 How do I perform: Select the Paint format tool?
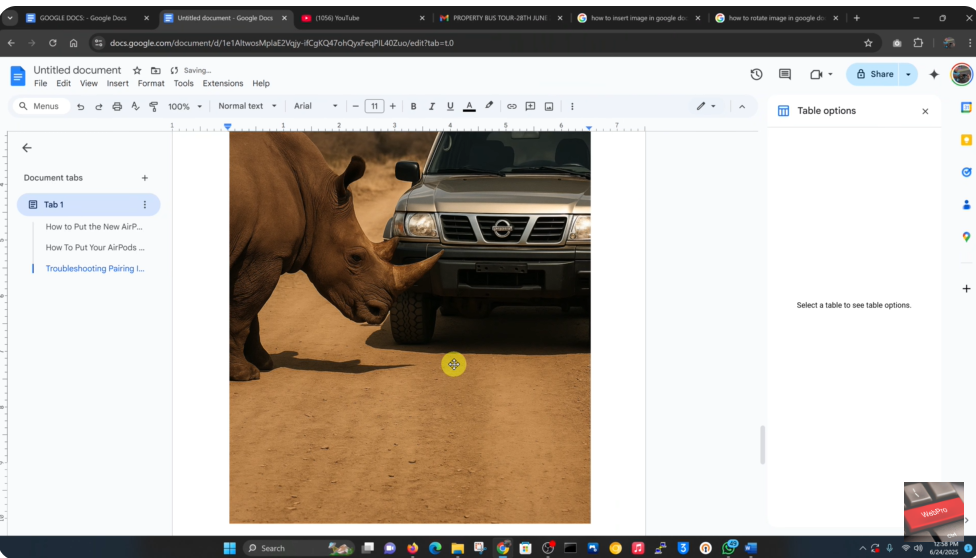pyautogui.click(x=154, y=106)
